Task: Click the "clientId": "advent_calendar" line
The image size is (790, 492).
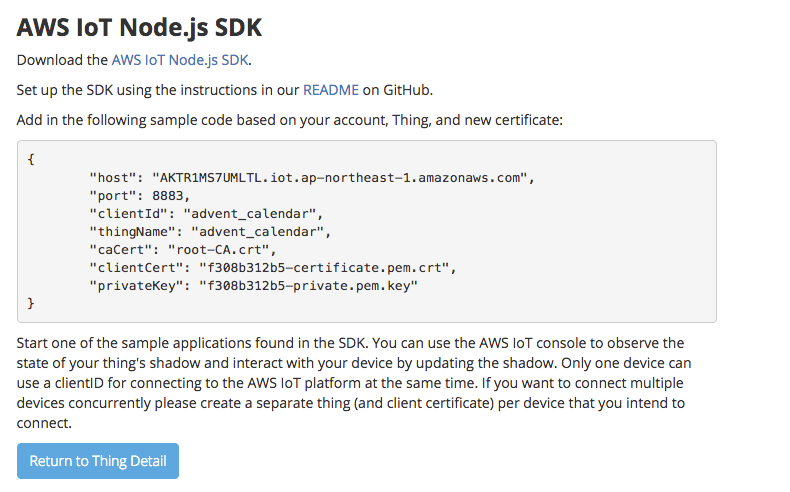Action: pyautogui.click(x=206, y=214)
